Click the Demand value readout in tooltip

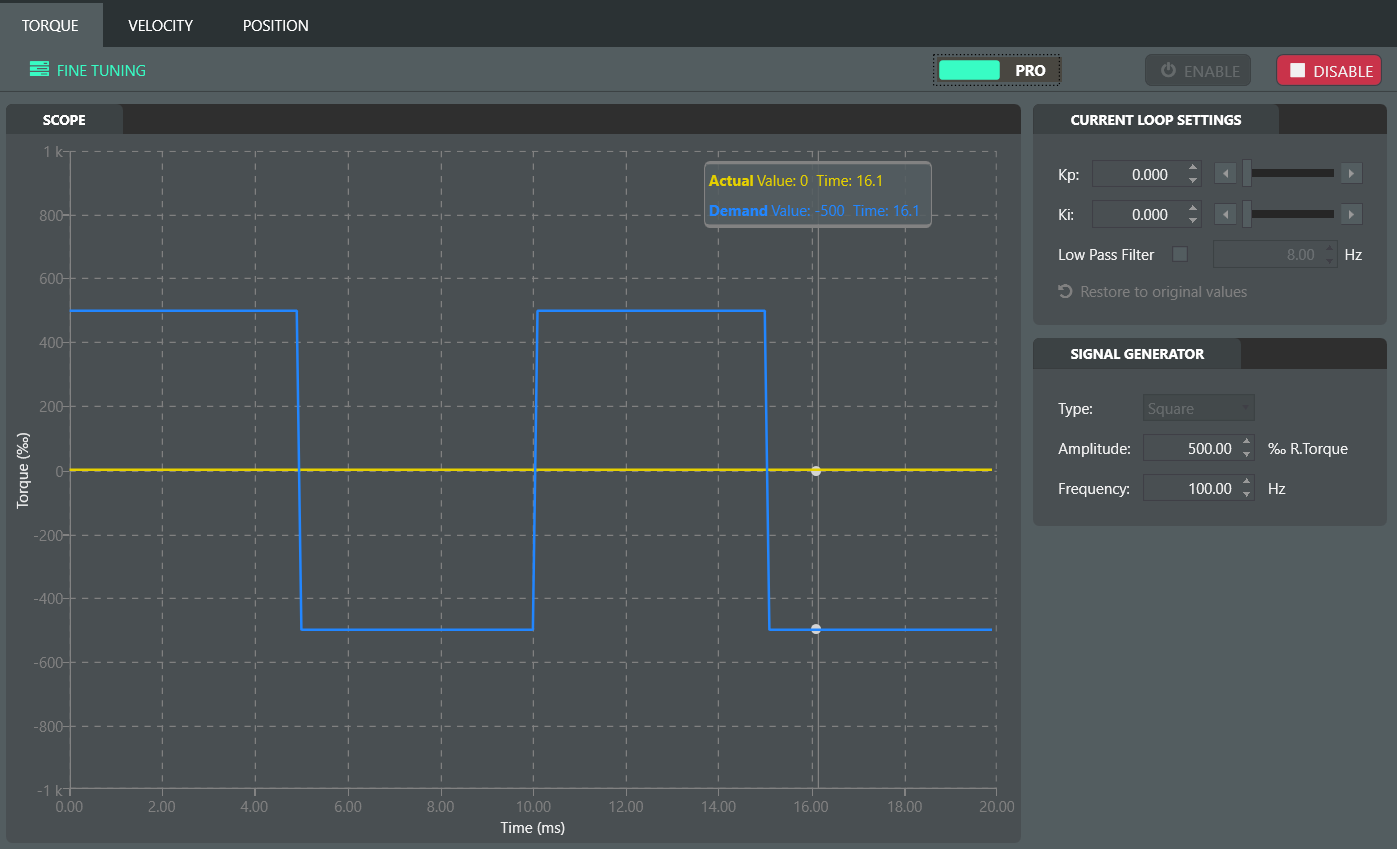coord(814,211)
